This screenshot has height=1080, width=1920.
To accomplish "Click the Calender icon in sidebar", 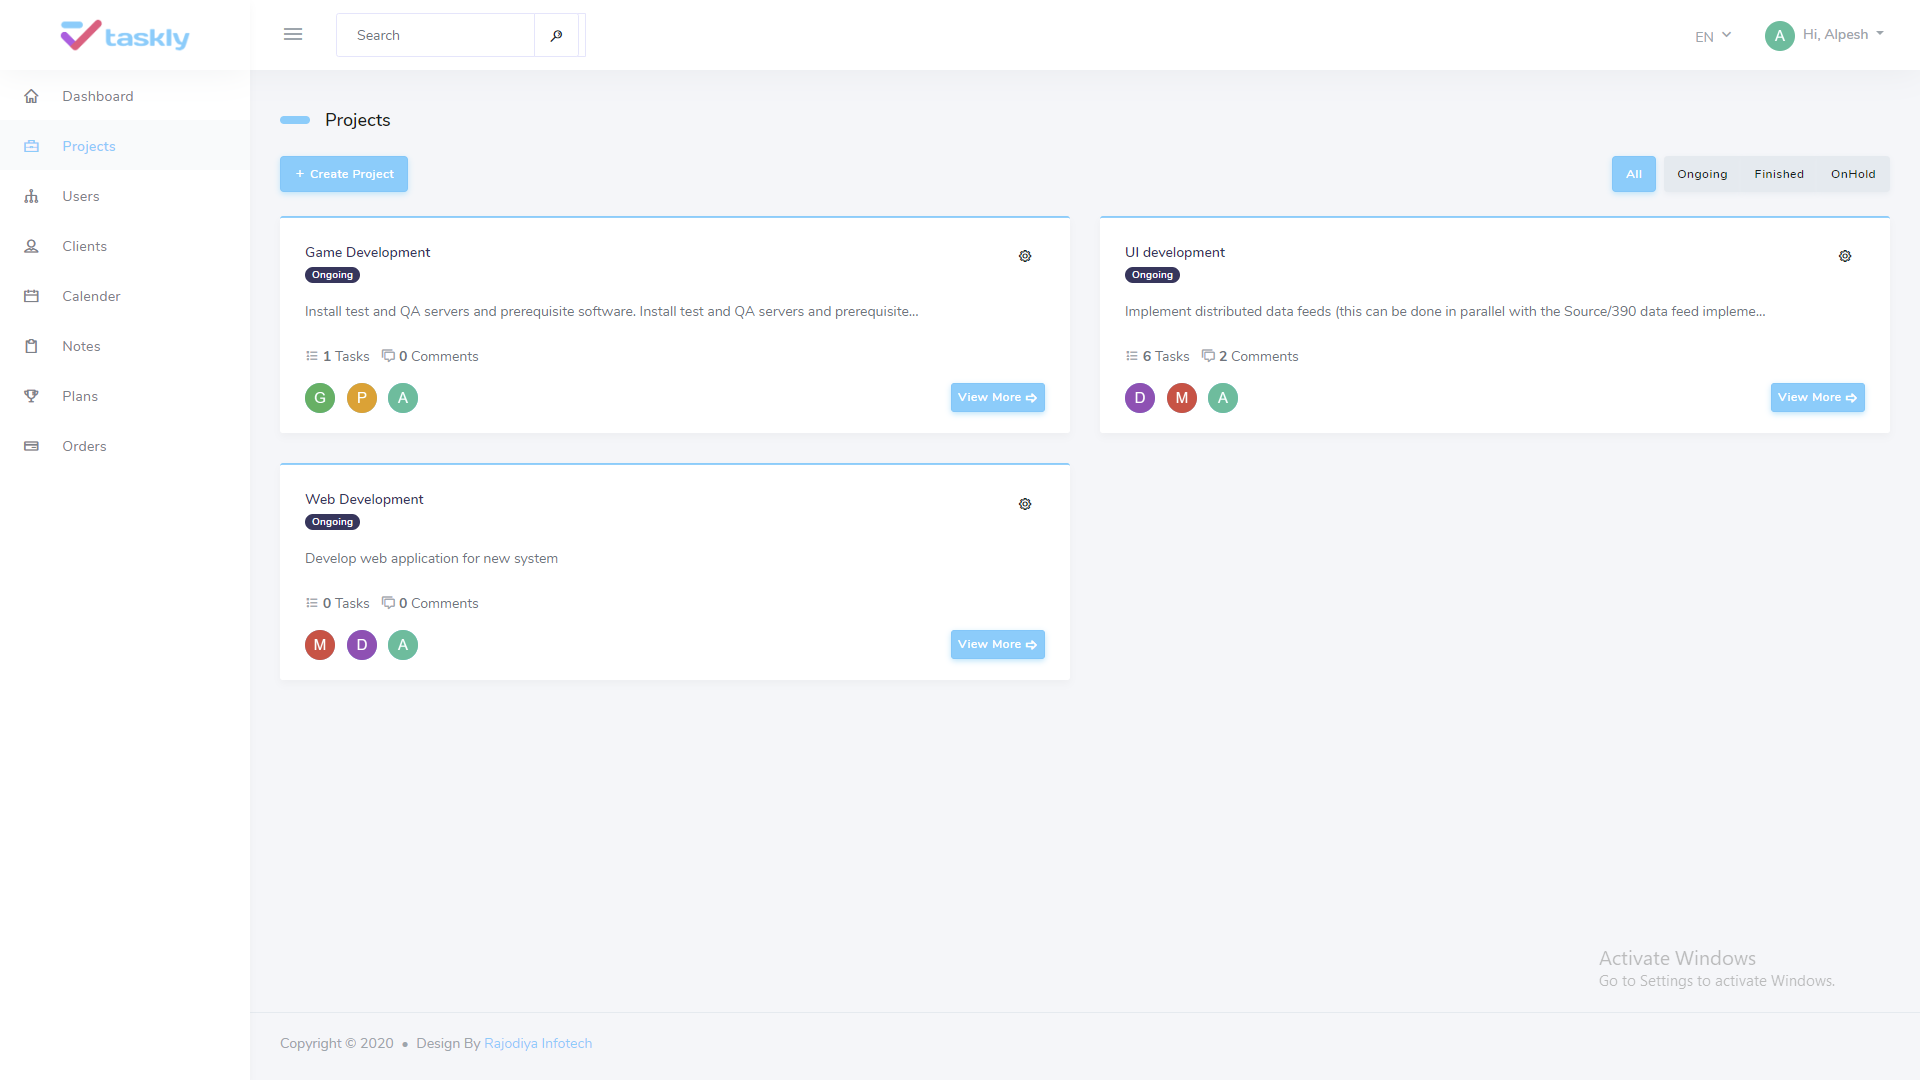I will coord(32,296).
